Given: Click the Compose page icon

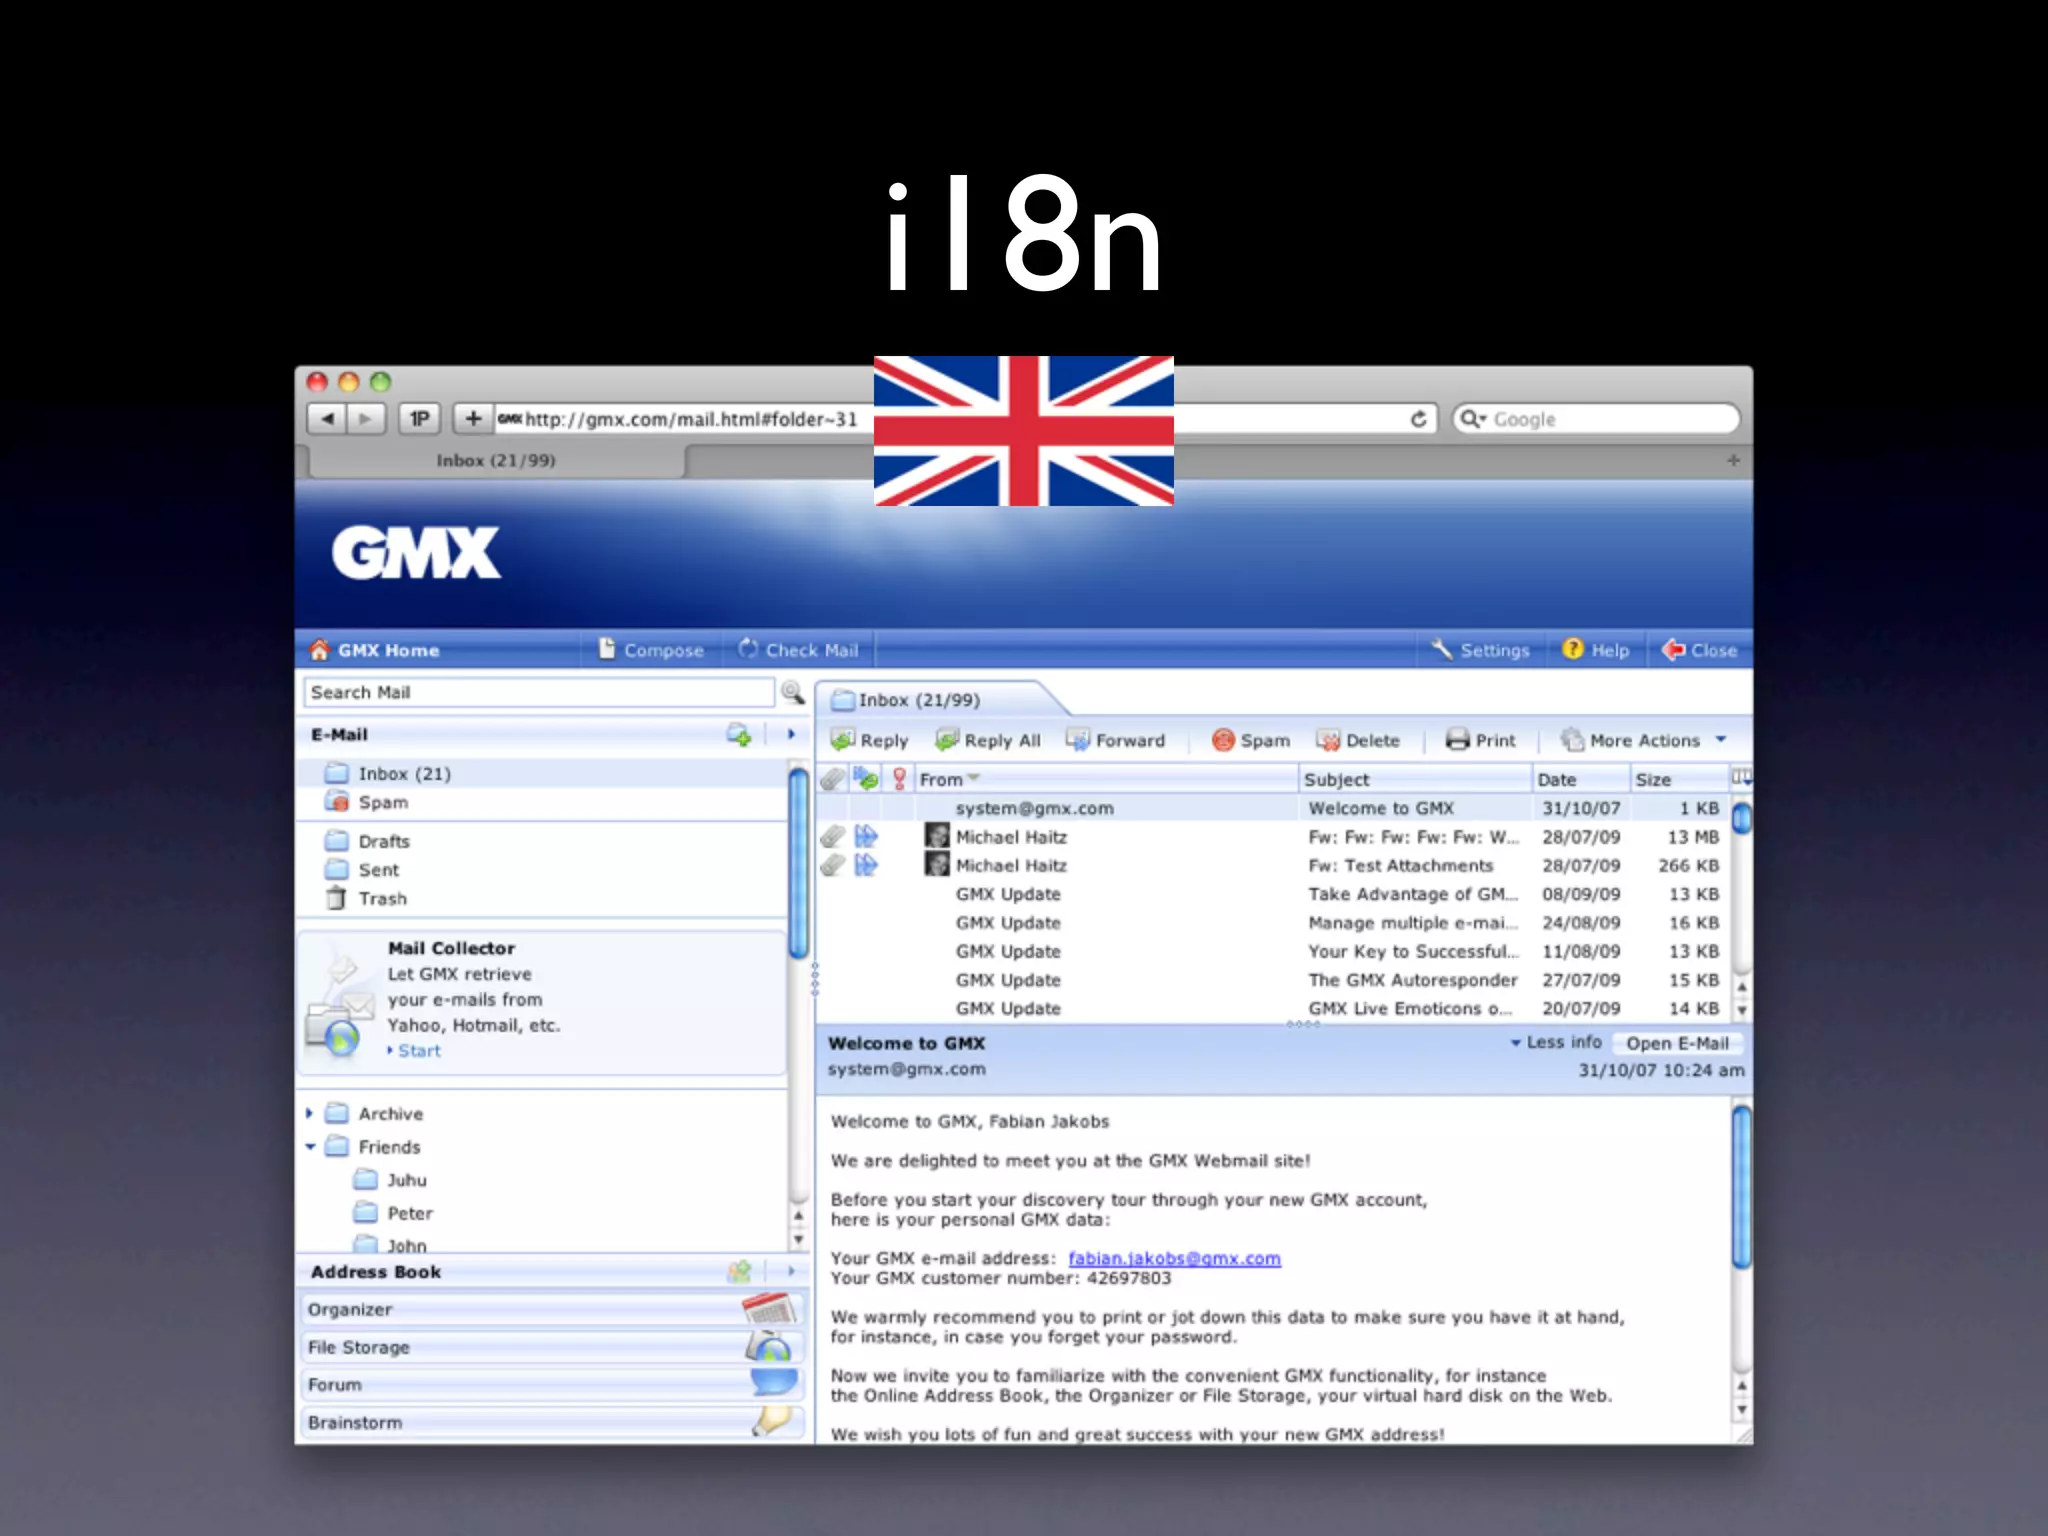Looking at the screenshot, I should tap(607, 649).
